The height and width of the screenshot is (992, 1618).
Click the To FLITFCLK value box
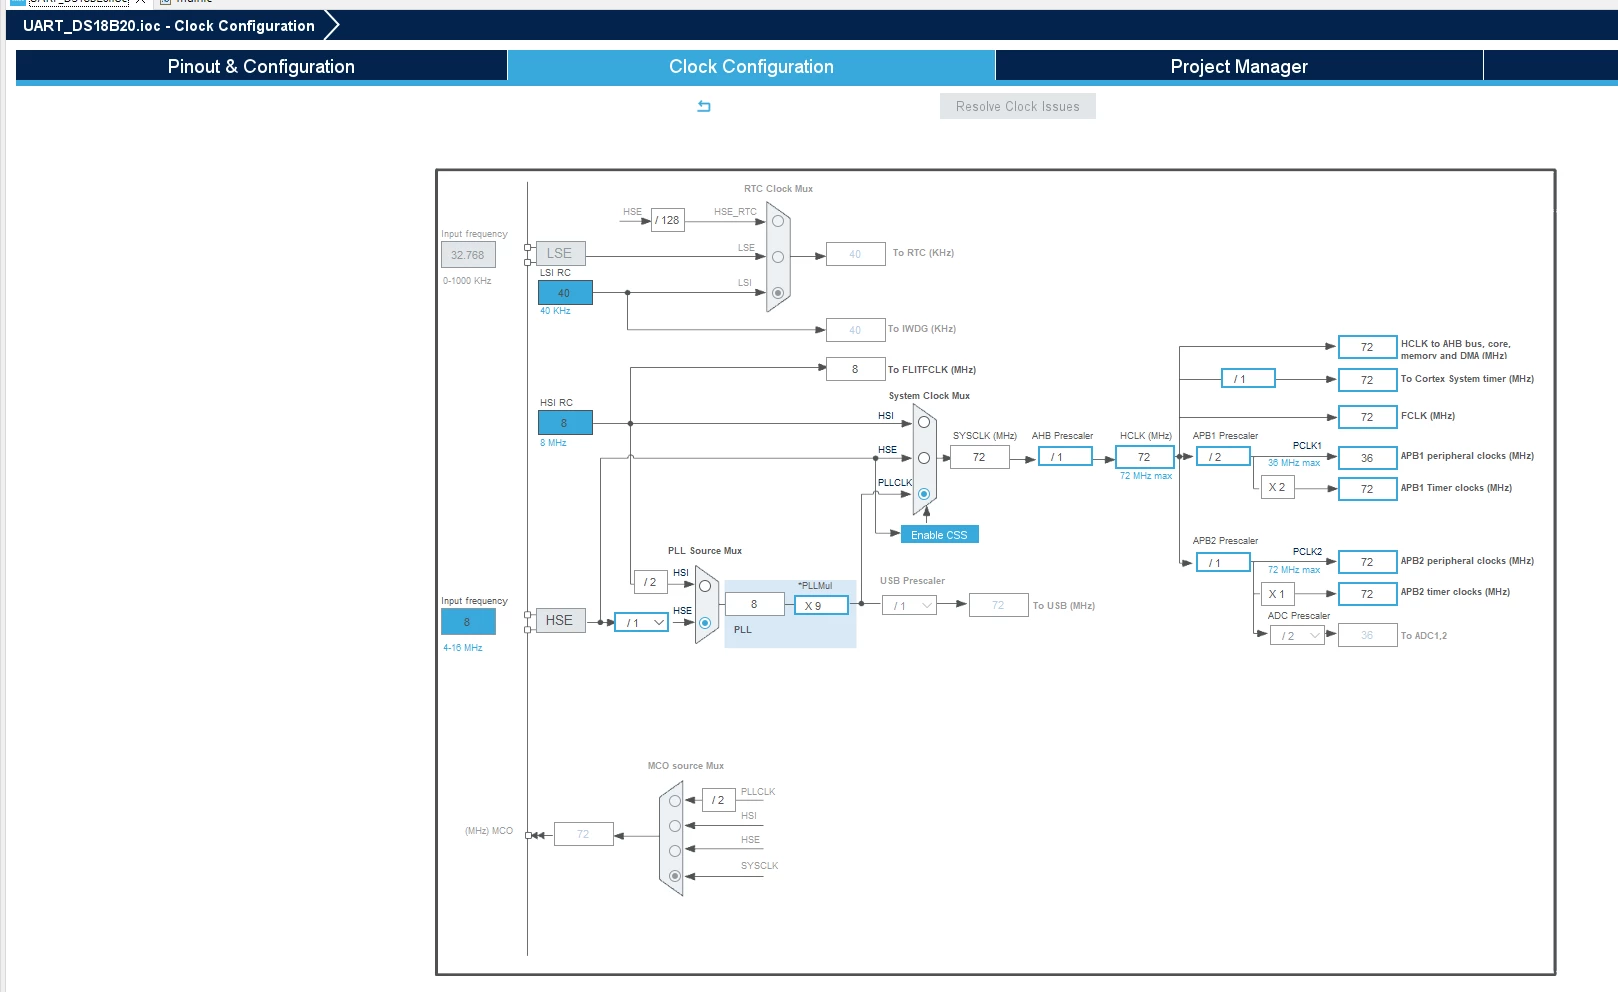855,369
